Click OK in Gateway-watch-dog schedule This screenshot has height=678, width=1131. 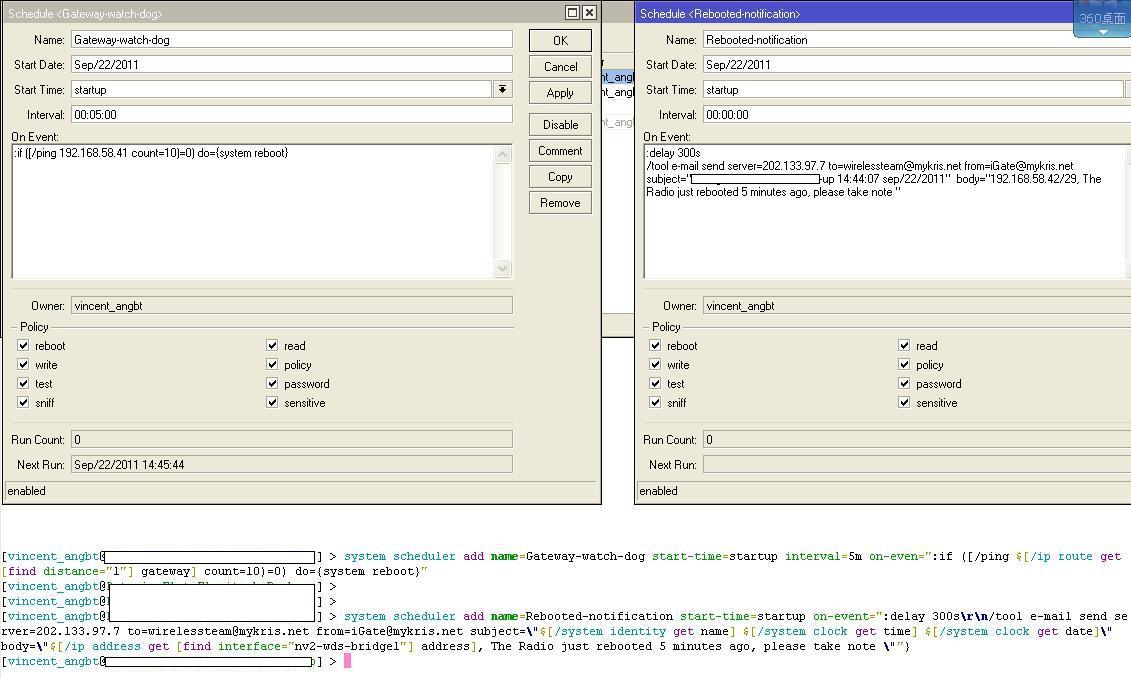pos(560,40)
